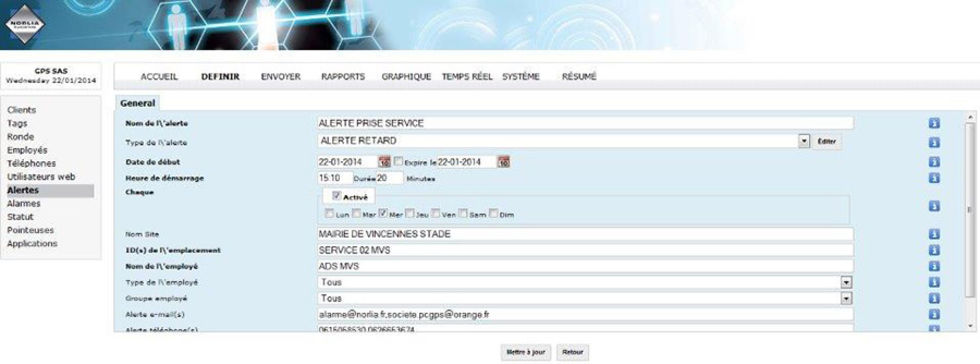Toggle the Expire le checkbox
The width and height of the screenshot is (980, 364).
click(399, 161)
